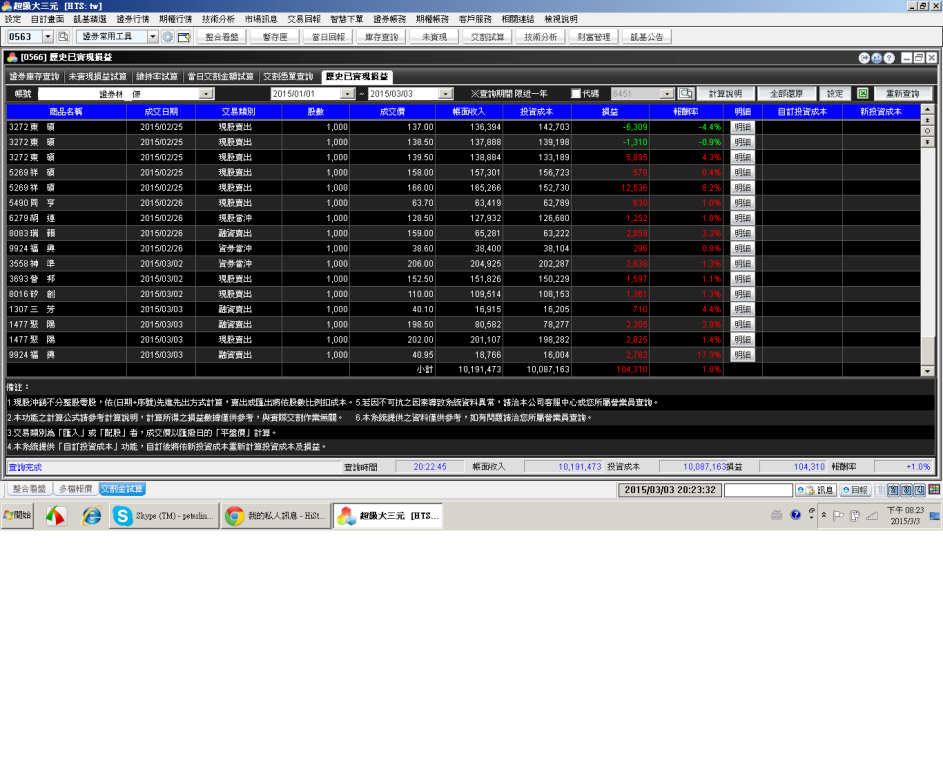Click the copy icon next to 0563
The height and width of the screenshot is (768, 943).
(63, 37)
